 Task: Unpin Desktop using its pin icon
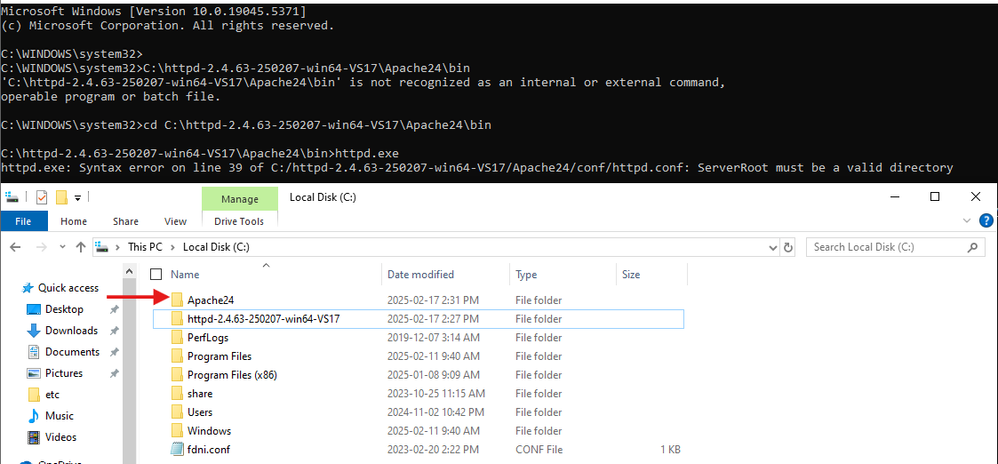114,309
